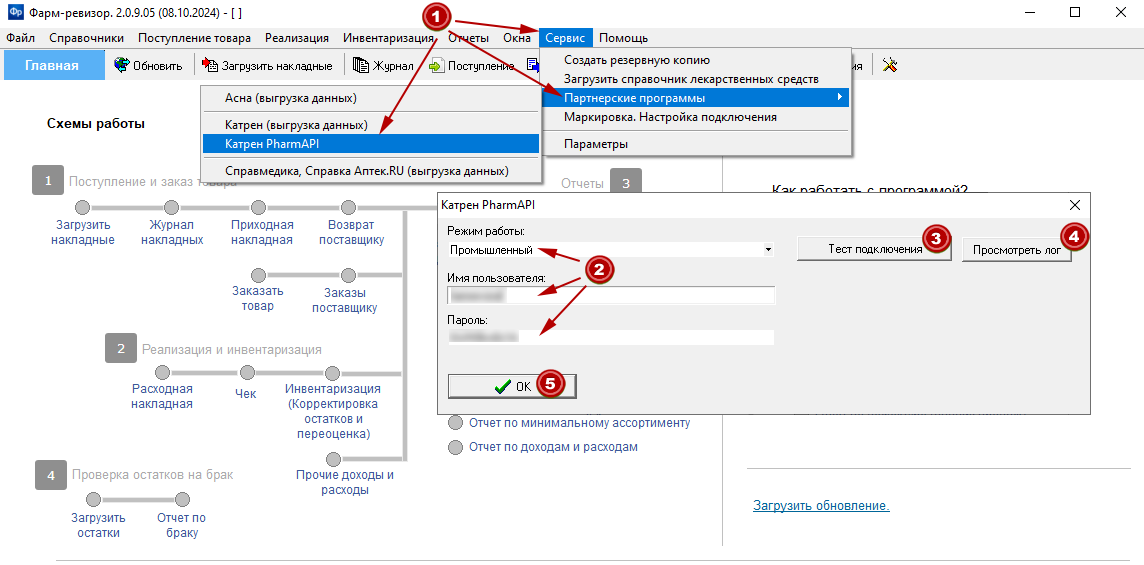Focus the Пароль input field
The height and width of the screenshot is (565, 1144).
tap(611, 337)
